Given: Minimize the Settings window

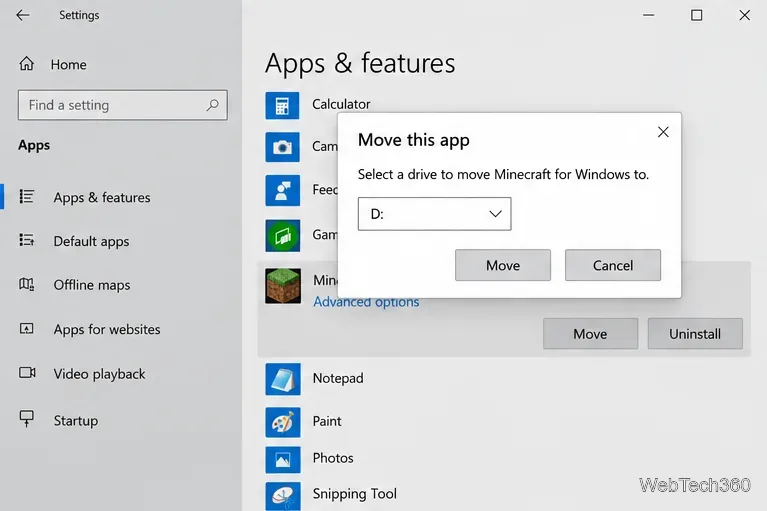Looking at the screenshot, I should tap(649, 15).
